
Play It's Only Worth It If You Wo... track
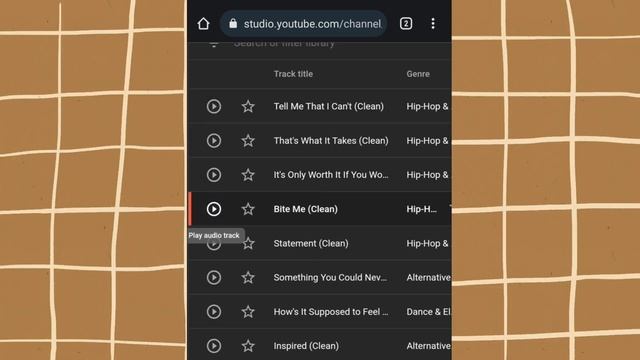214,175
